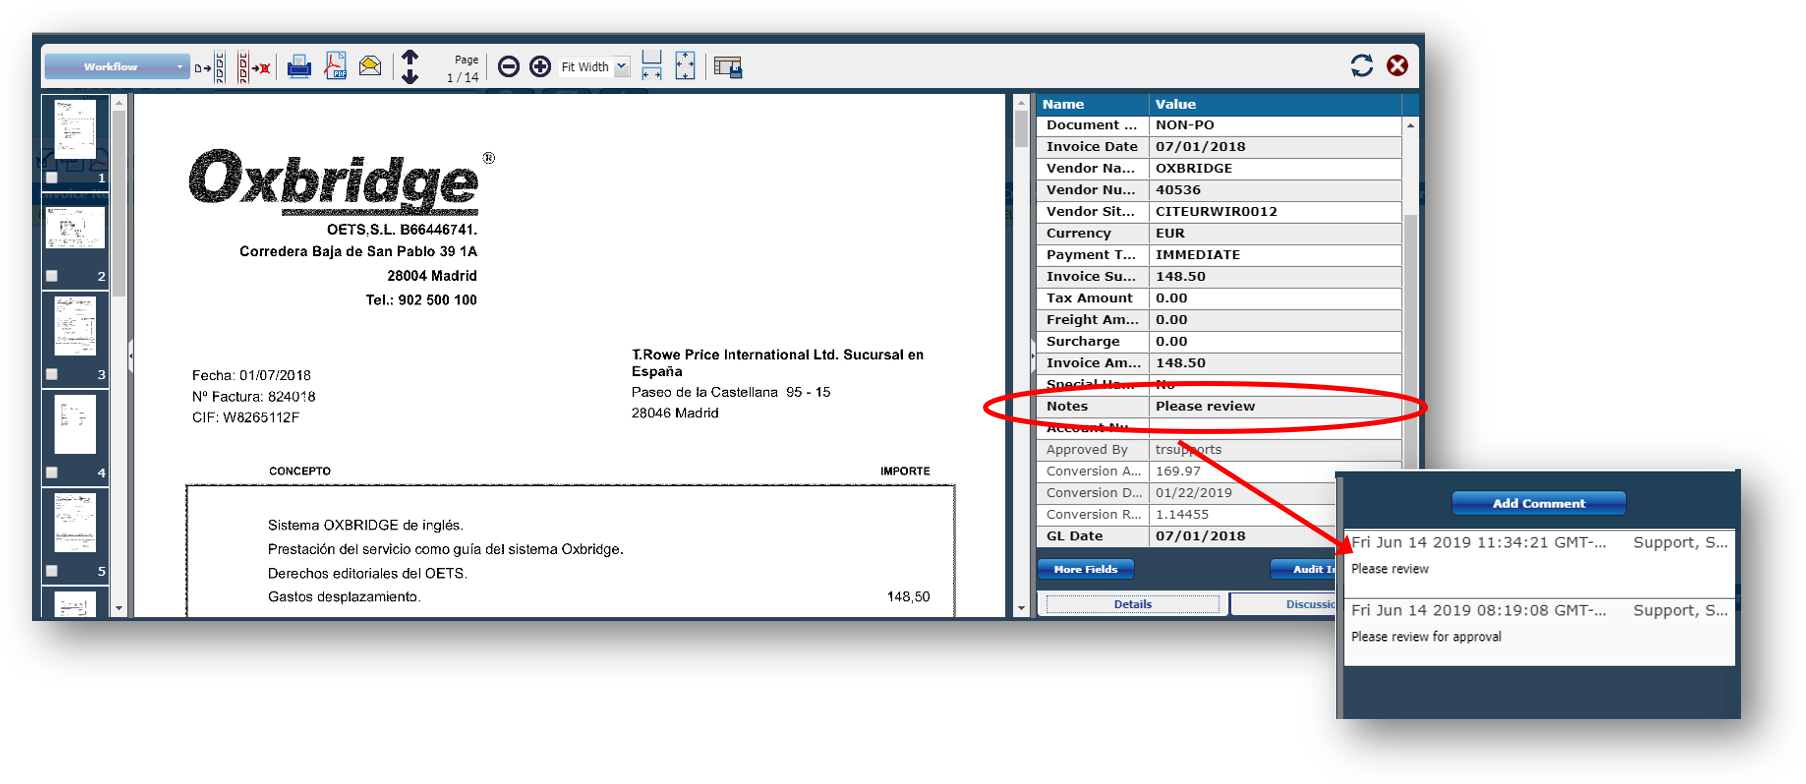Image resolution: width=1806 pixels, height=784 pixels.
Task: Click the fit-to-width arrows icon
Action: [652, 66]
